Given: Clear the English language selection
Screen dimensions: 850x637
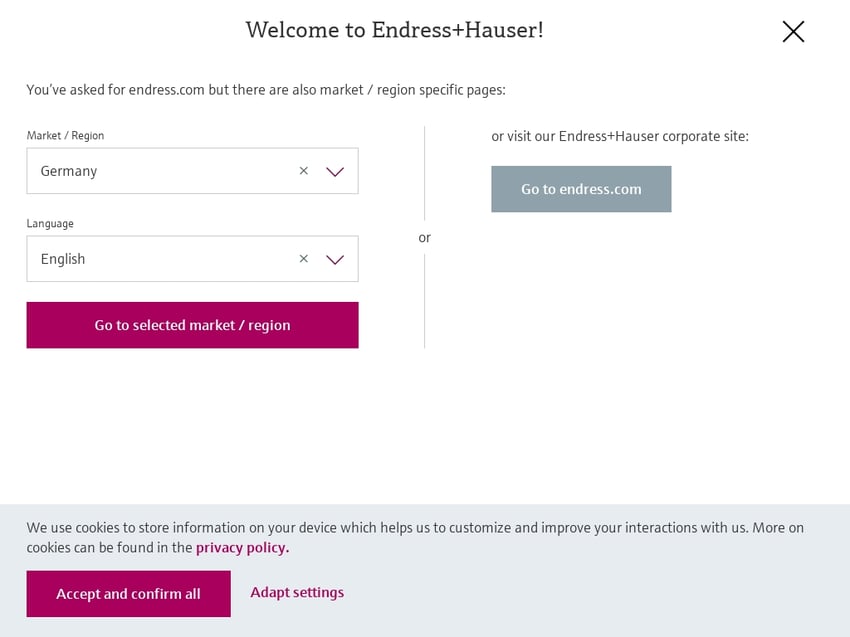Looking at the screenshot, I should tap(304, 259).
